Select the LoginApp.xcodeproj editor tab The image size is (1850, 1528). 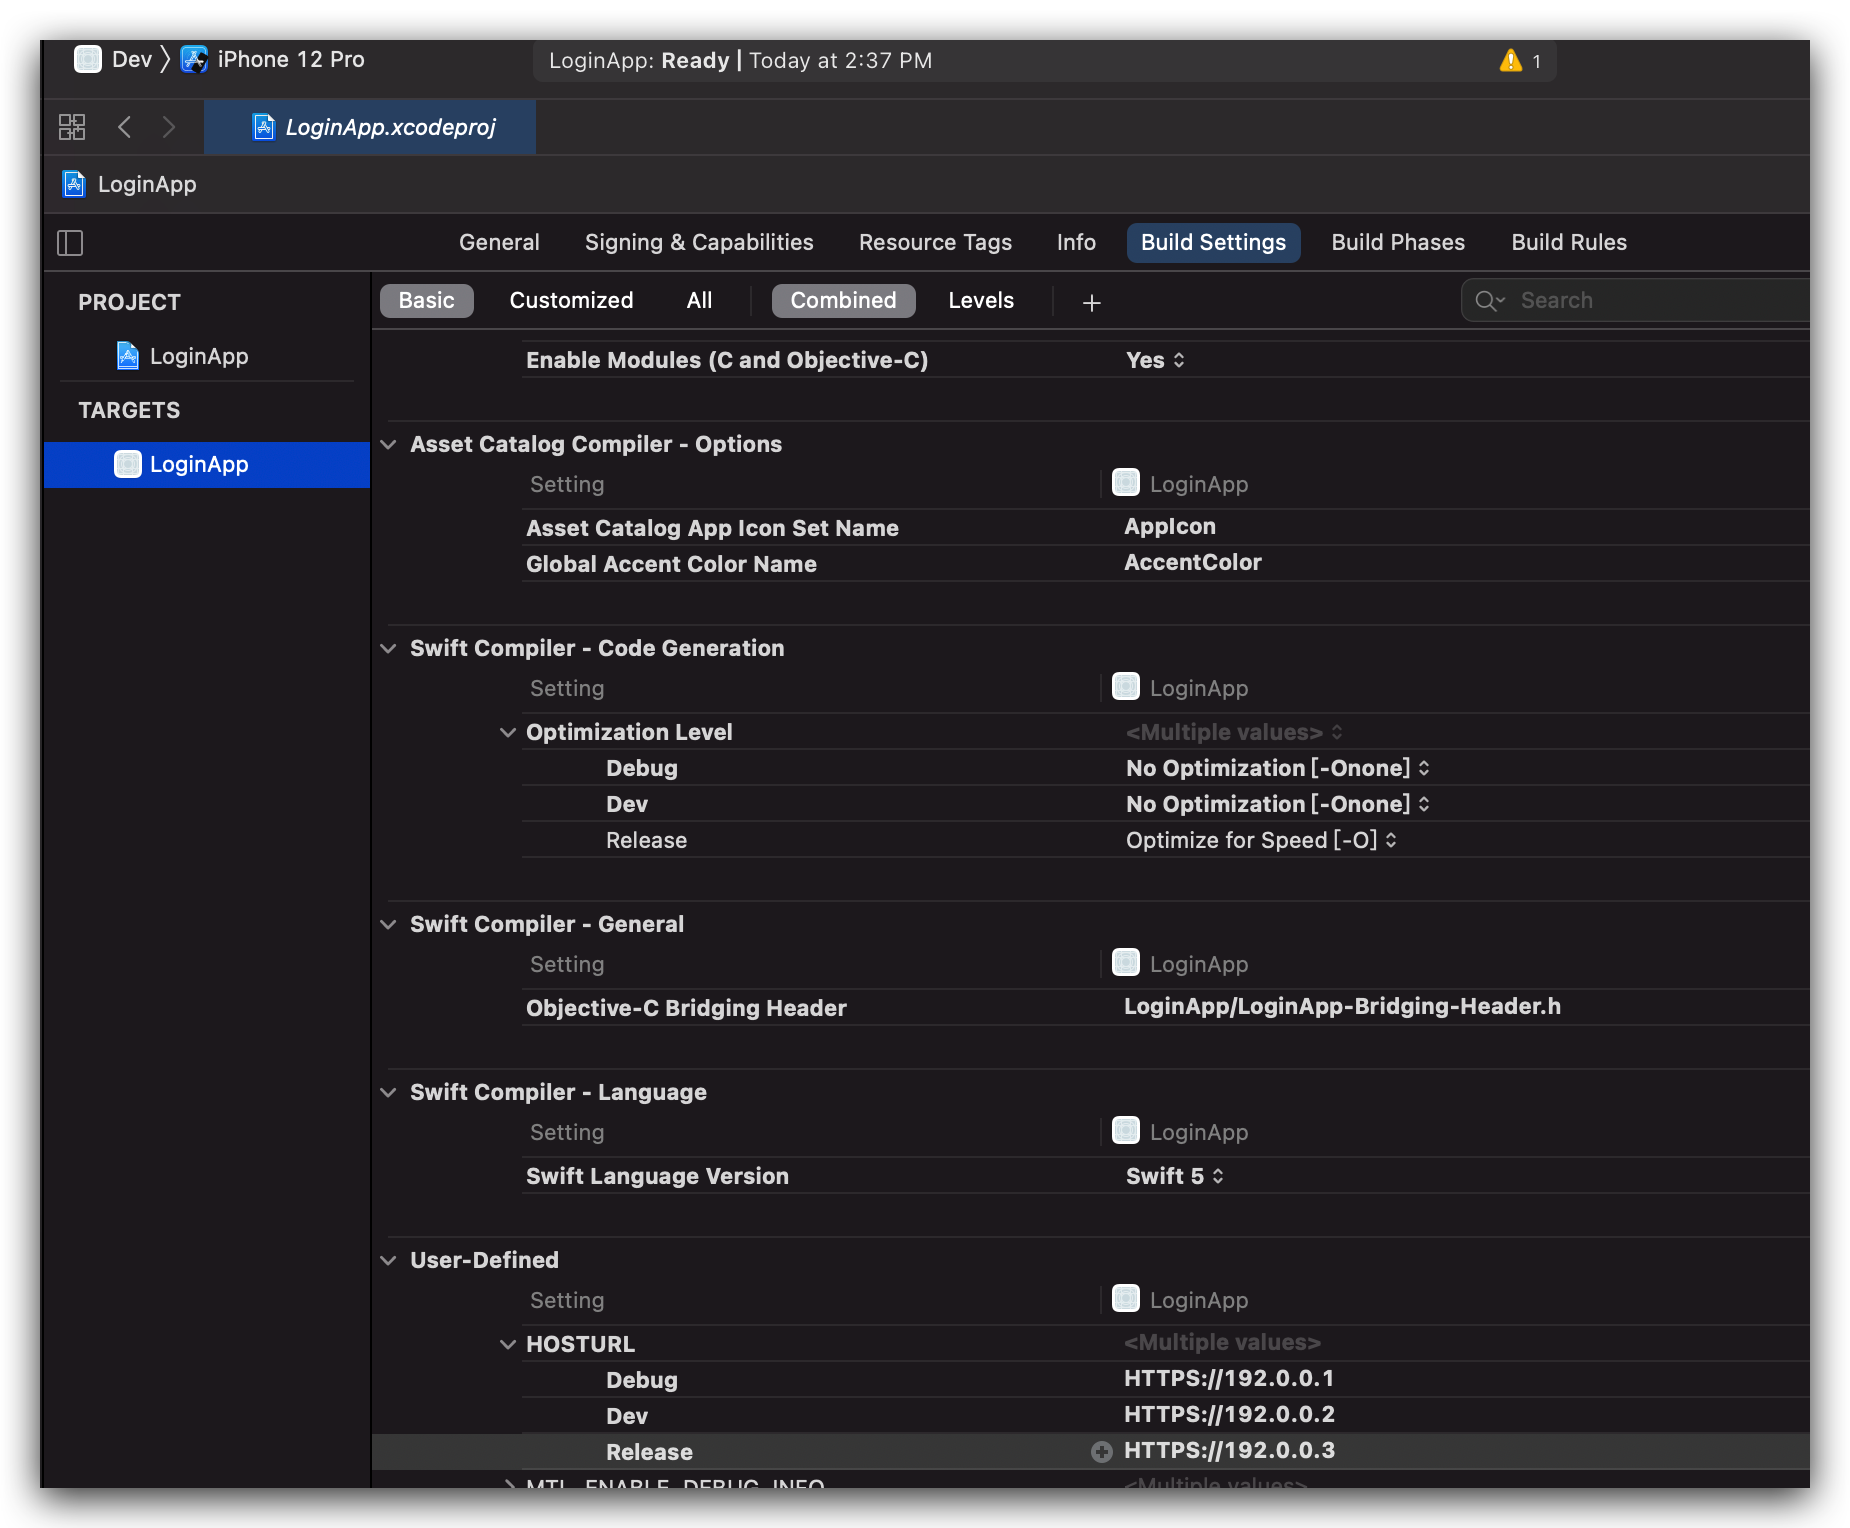(370, 127)
